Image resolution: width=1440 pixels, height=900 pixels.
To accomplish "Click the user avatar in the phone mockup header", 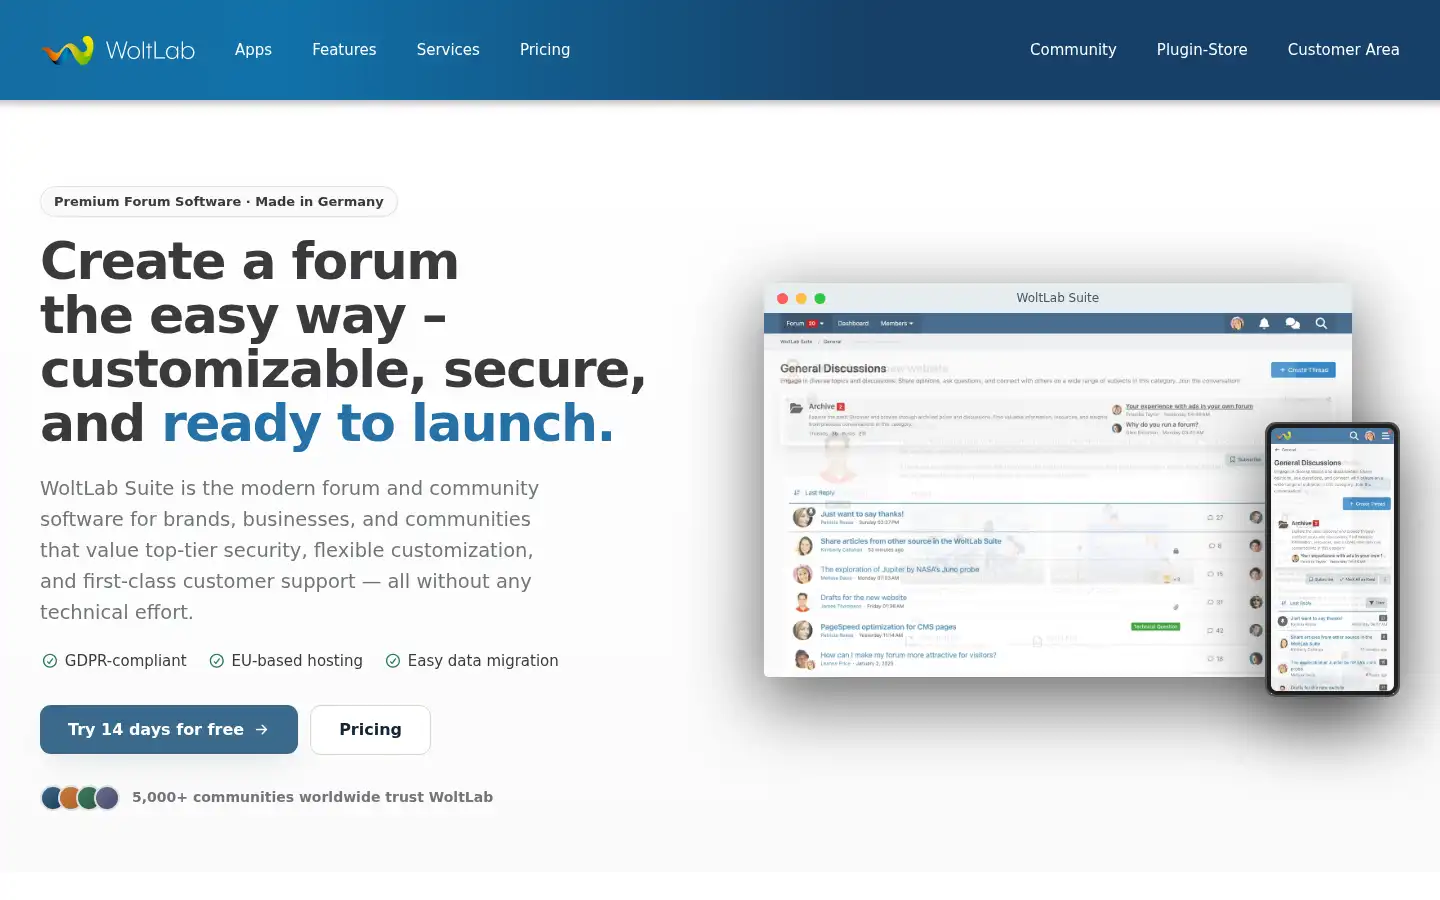I will click(1370, 435).
